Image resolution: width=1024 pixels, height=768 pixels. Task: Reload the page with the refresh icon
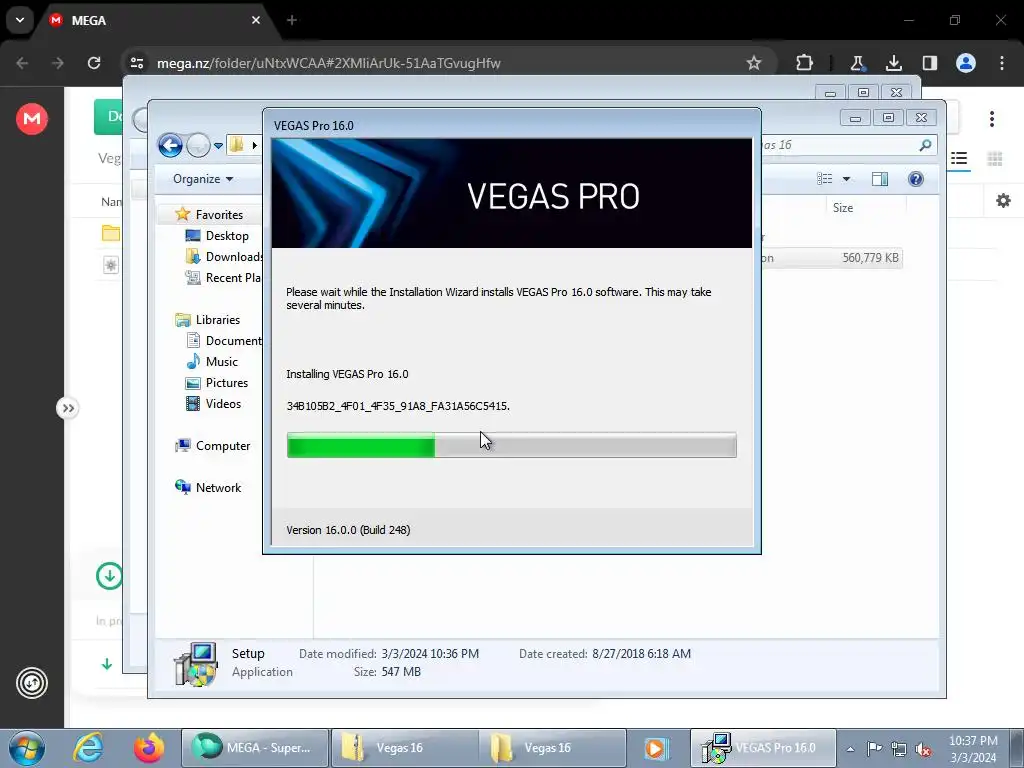[94, 63]
